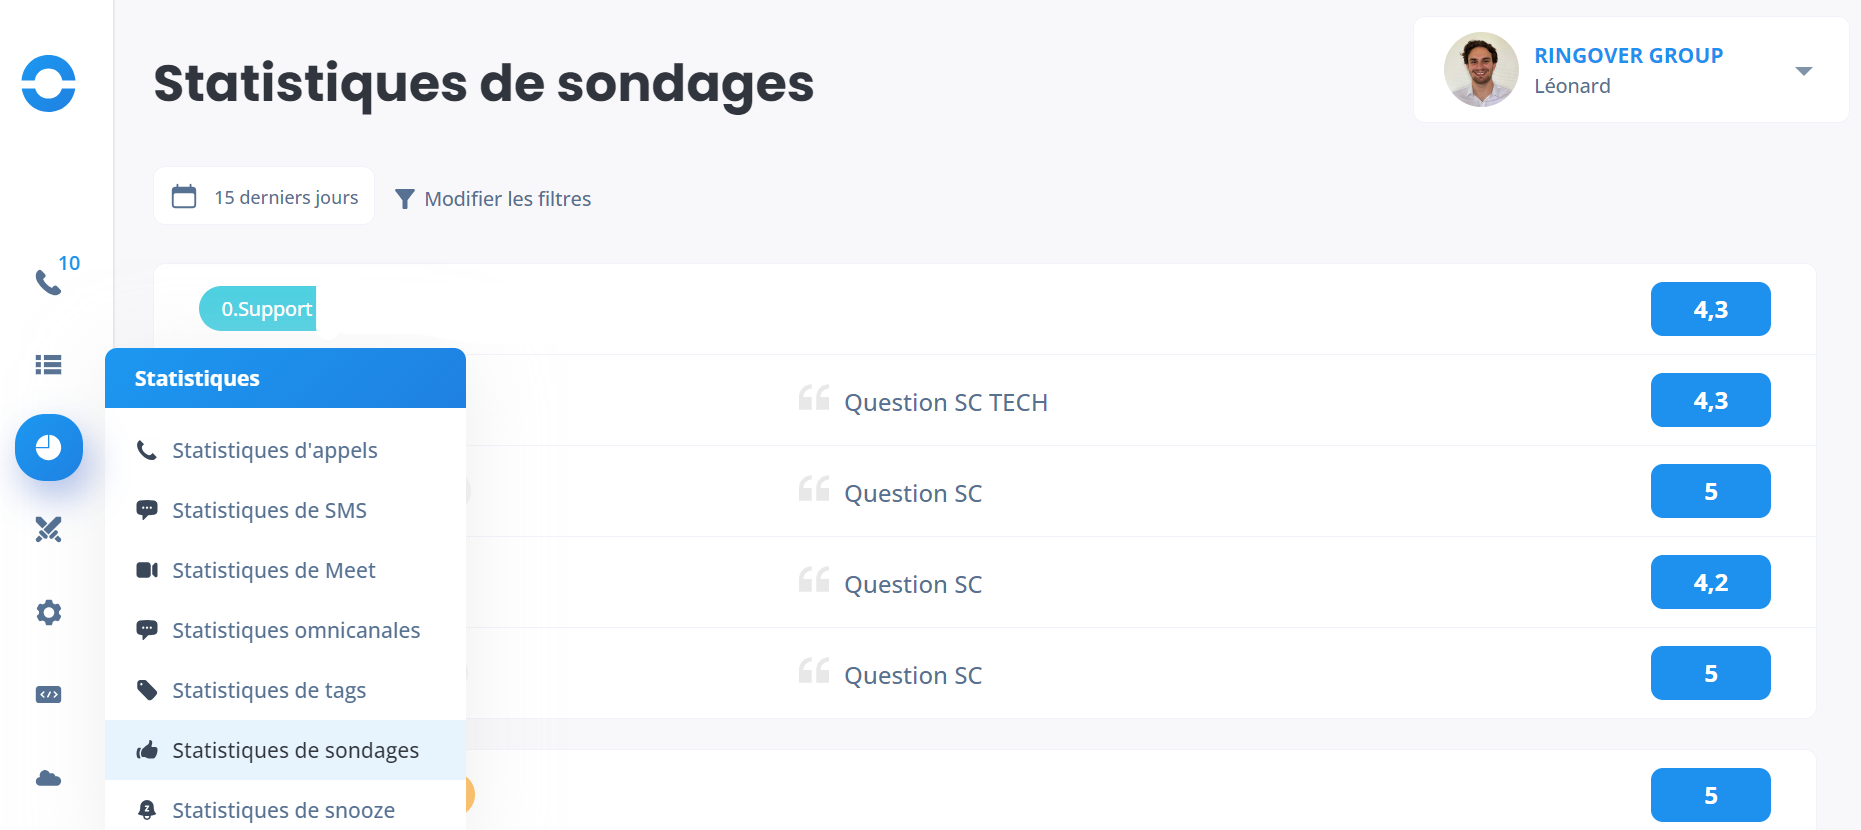Click the list view sidebar icon

point(48,365)
